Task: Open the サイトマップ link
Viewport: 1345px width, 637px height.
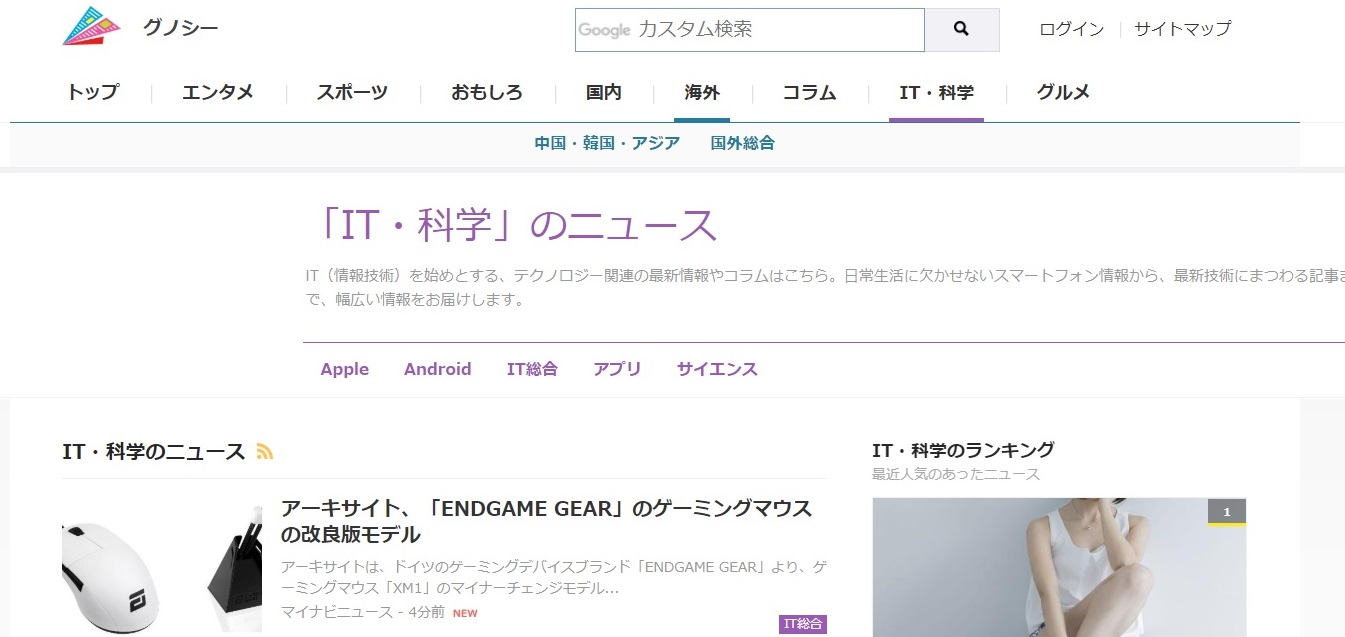Action: (x=1183, y=29)
